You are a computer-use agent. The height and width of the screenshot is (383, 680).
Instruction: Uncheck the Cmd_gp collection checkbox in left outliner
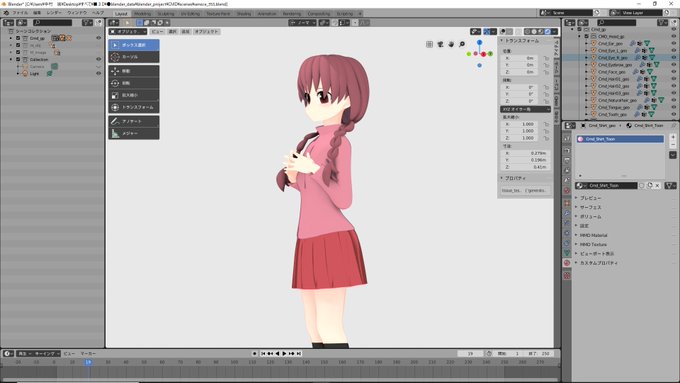click(18, 38)
